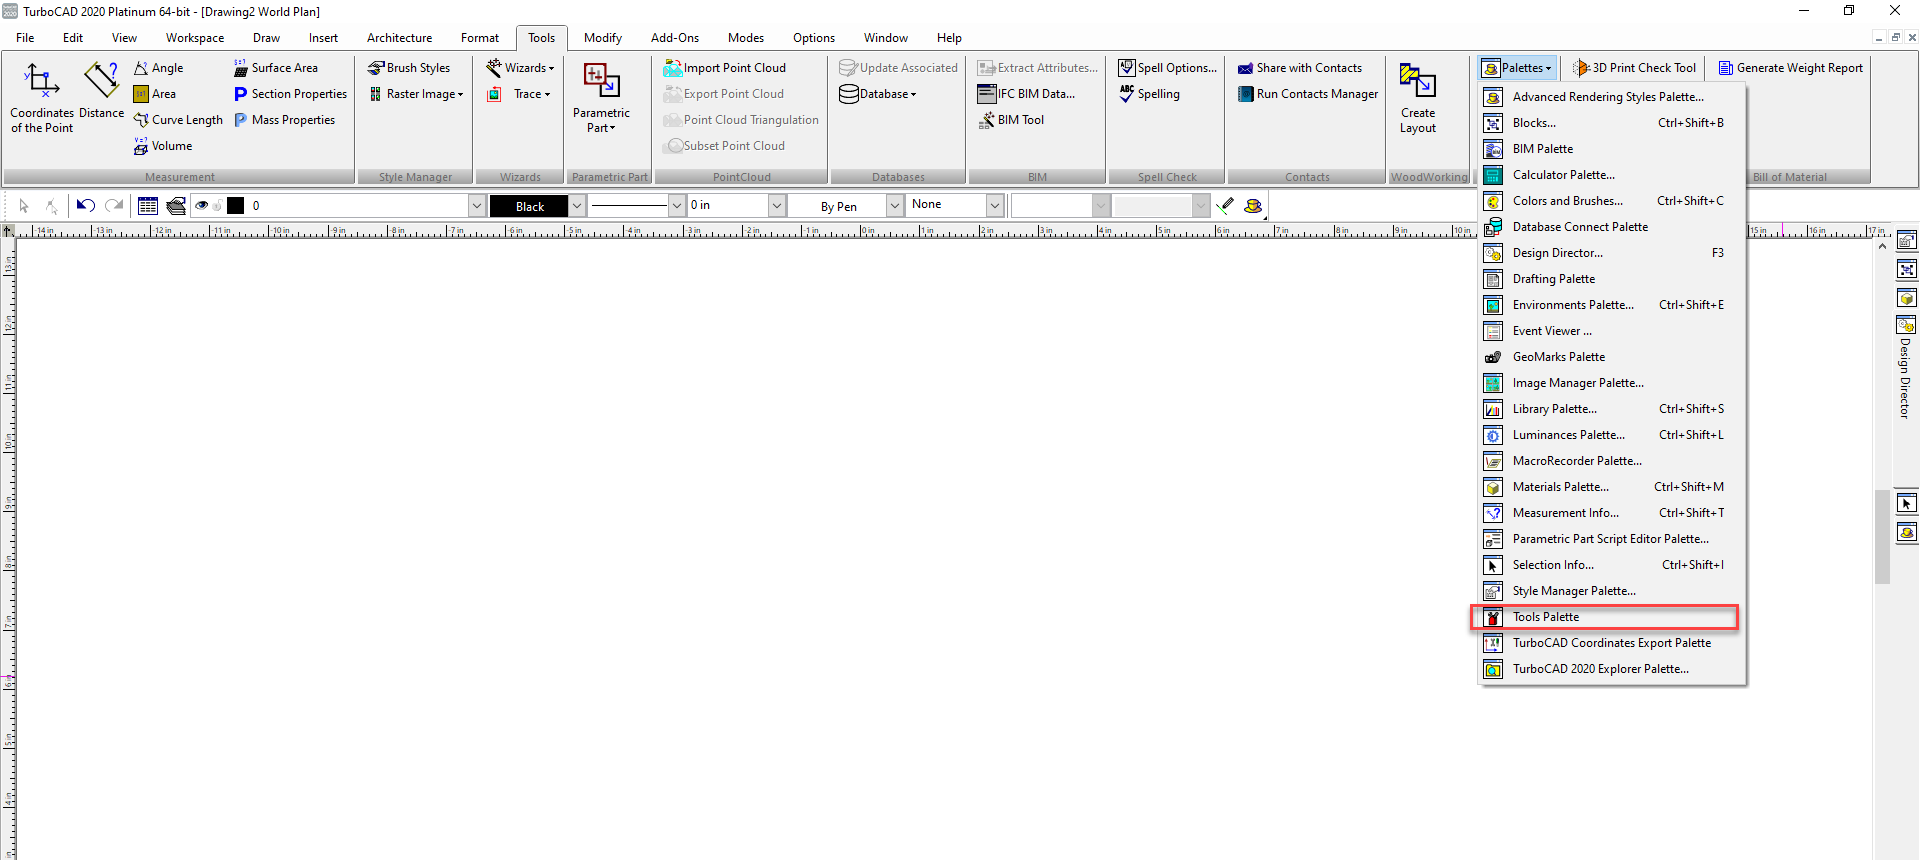The height and width of the screenshot is (860, 1924).
Task: Click the Select arrow tool in toolbar
Action: point(24,206)
